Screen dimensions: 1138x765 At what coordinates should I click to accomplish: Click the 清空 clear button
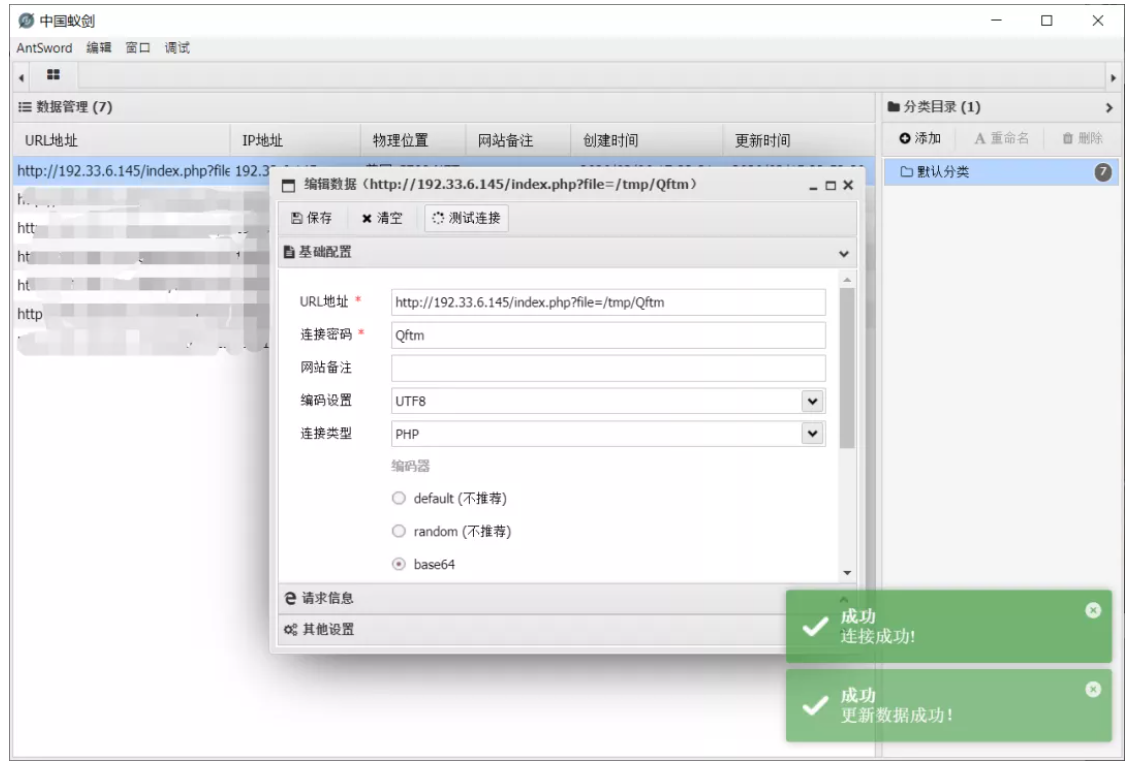click(382, 218)
